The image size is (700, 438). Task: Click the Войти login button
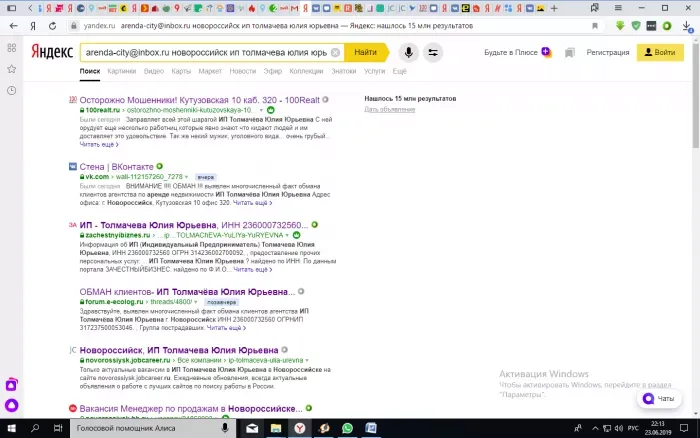tap(660, 52)
